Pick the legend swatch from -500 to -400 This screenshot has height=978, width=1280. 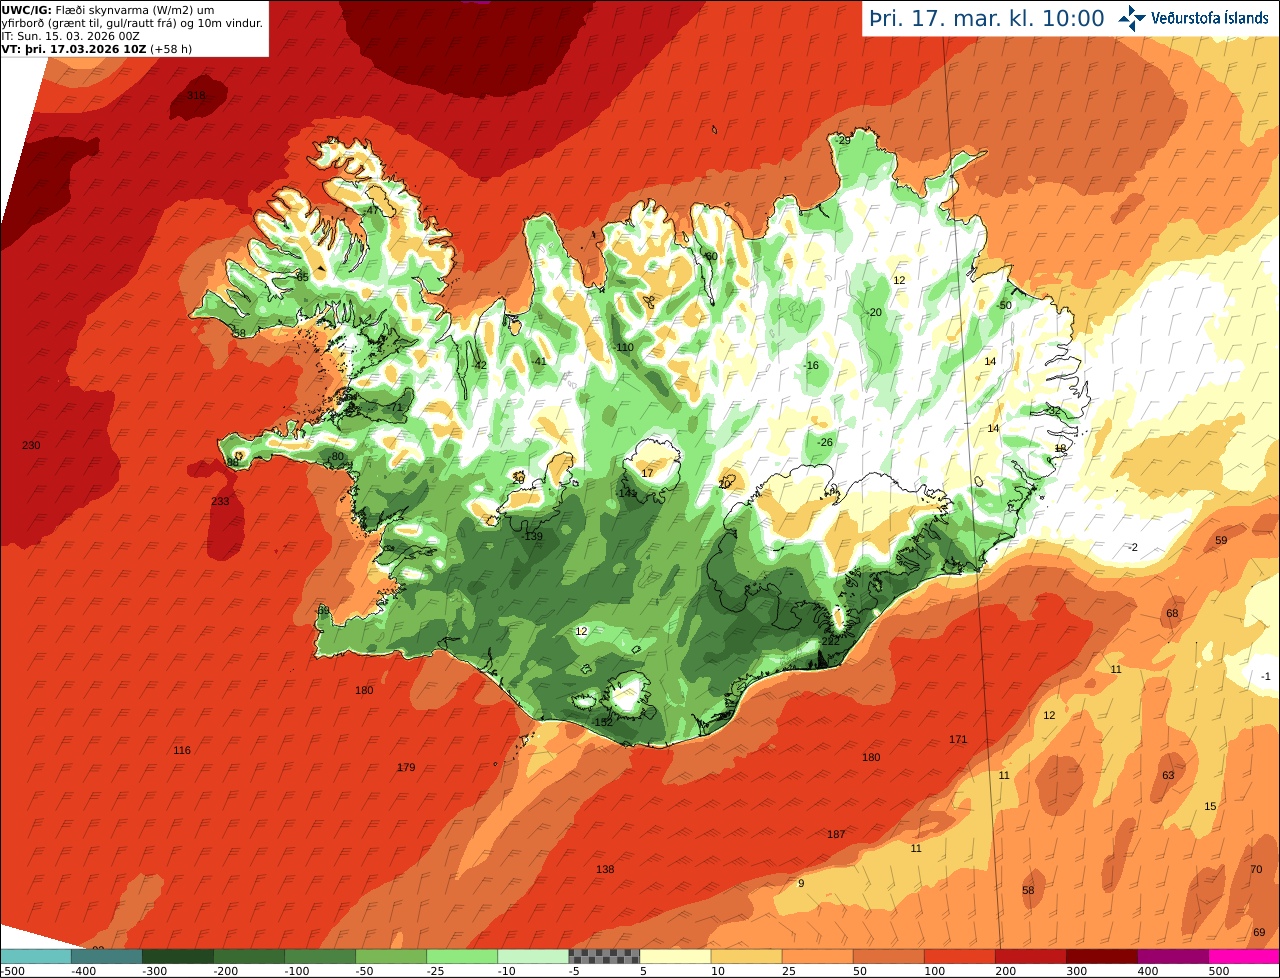point(35,956)
